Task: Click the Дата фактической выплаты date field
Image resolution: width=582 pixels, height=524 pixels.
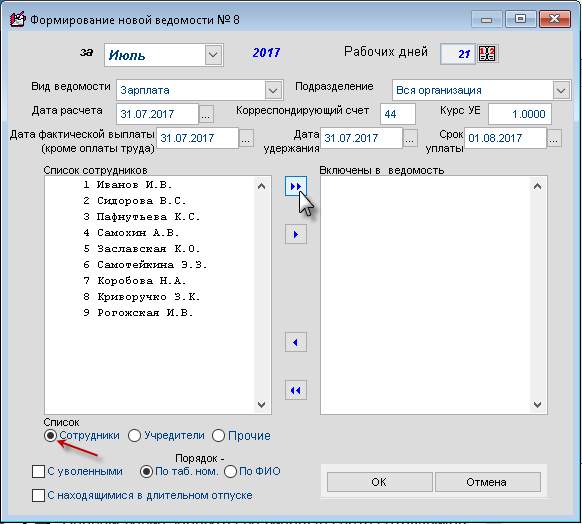Action: (197, 138)
